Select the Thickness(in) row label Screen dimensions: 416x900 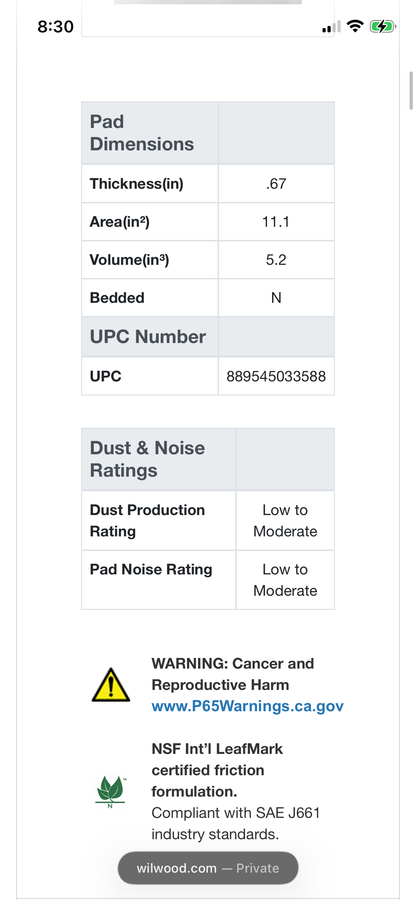coord(137,184)
